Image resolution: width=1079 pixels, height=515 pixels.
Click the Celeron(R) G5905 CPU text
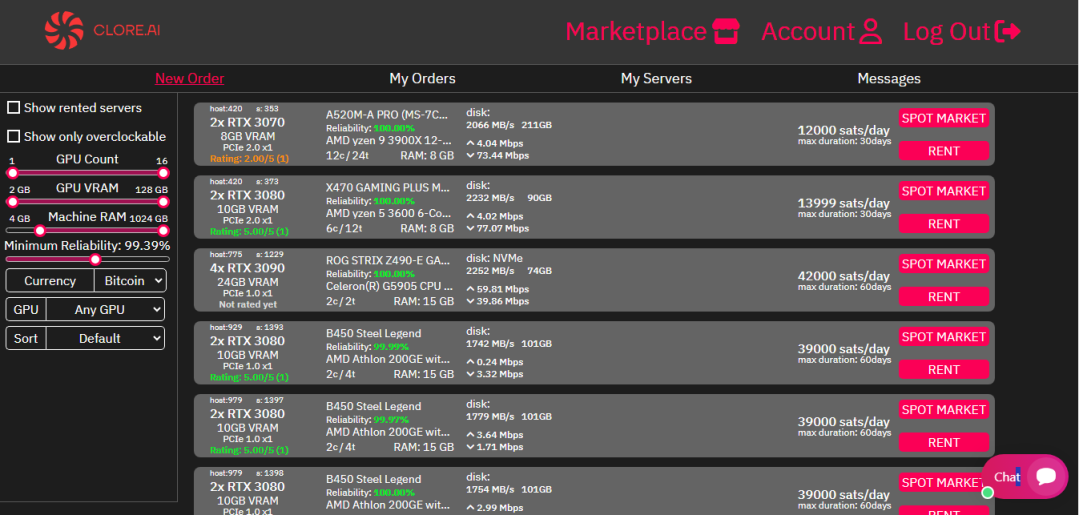coord(390,286)
